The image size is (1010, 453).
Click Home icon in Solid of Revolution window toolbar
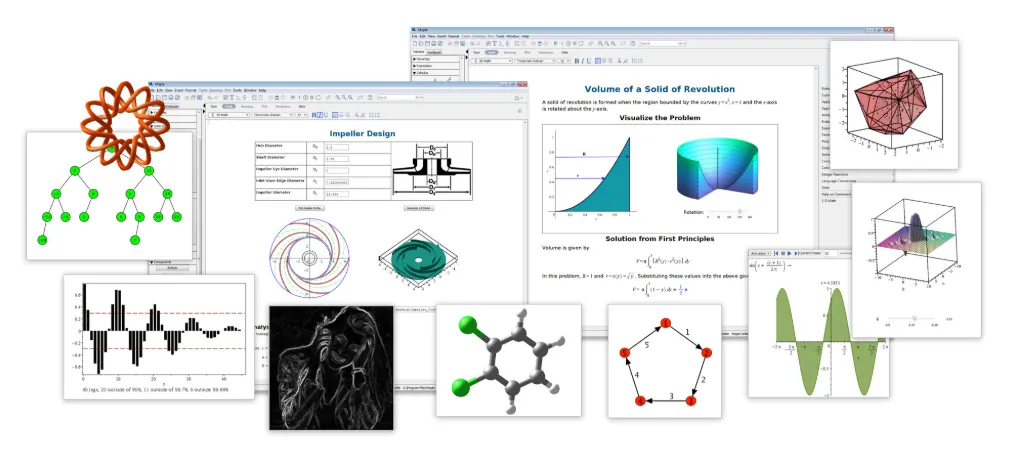pos(540,43)
